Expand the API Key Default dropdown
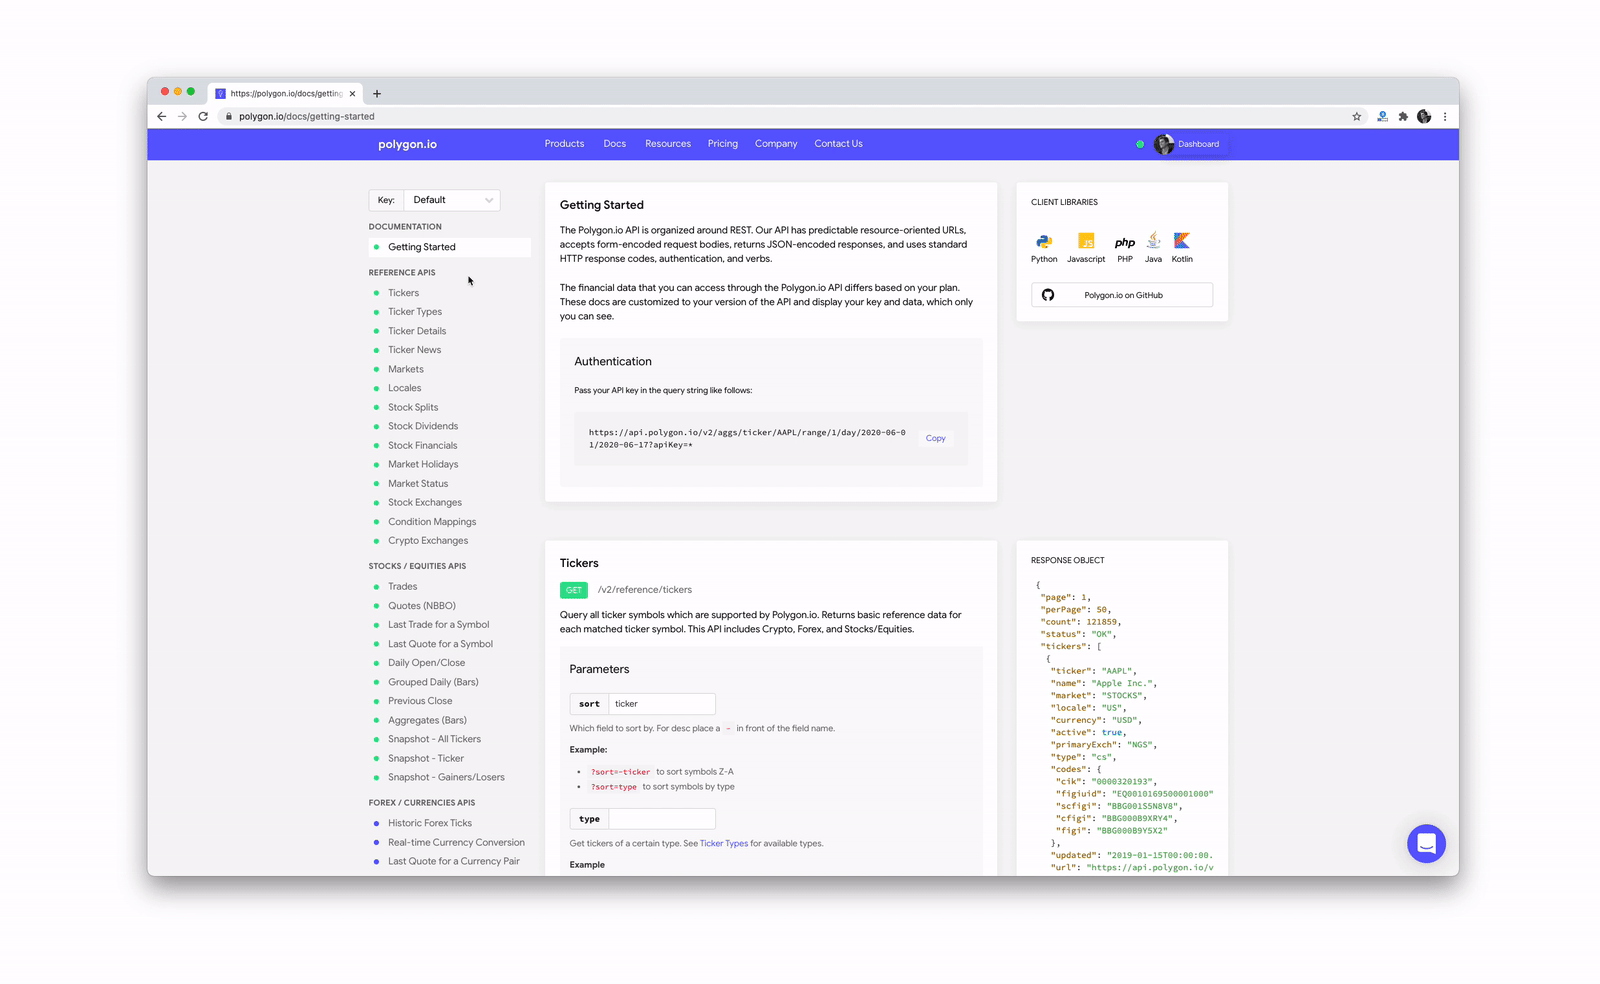Image resolution: width=1600 pixels, height=984 pixels. coord(452,200)
